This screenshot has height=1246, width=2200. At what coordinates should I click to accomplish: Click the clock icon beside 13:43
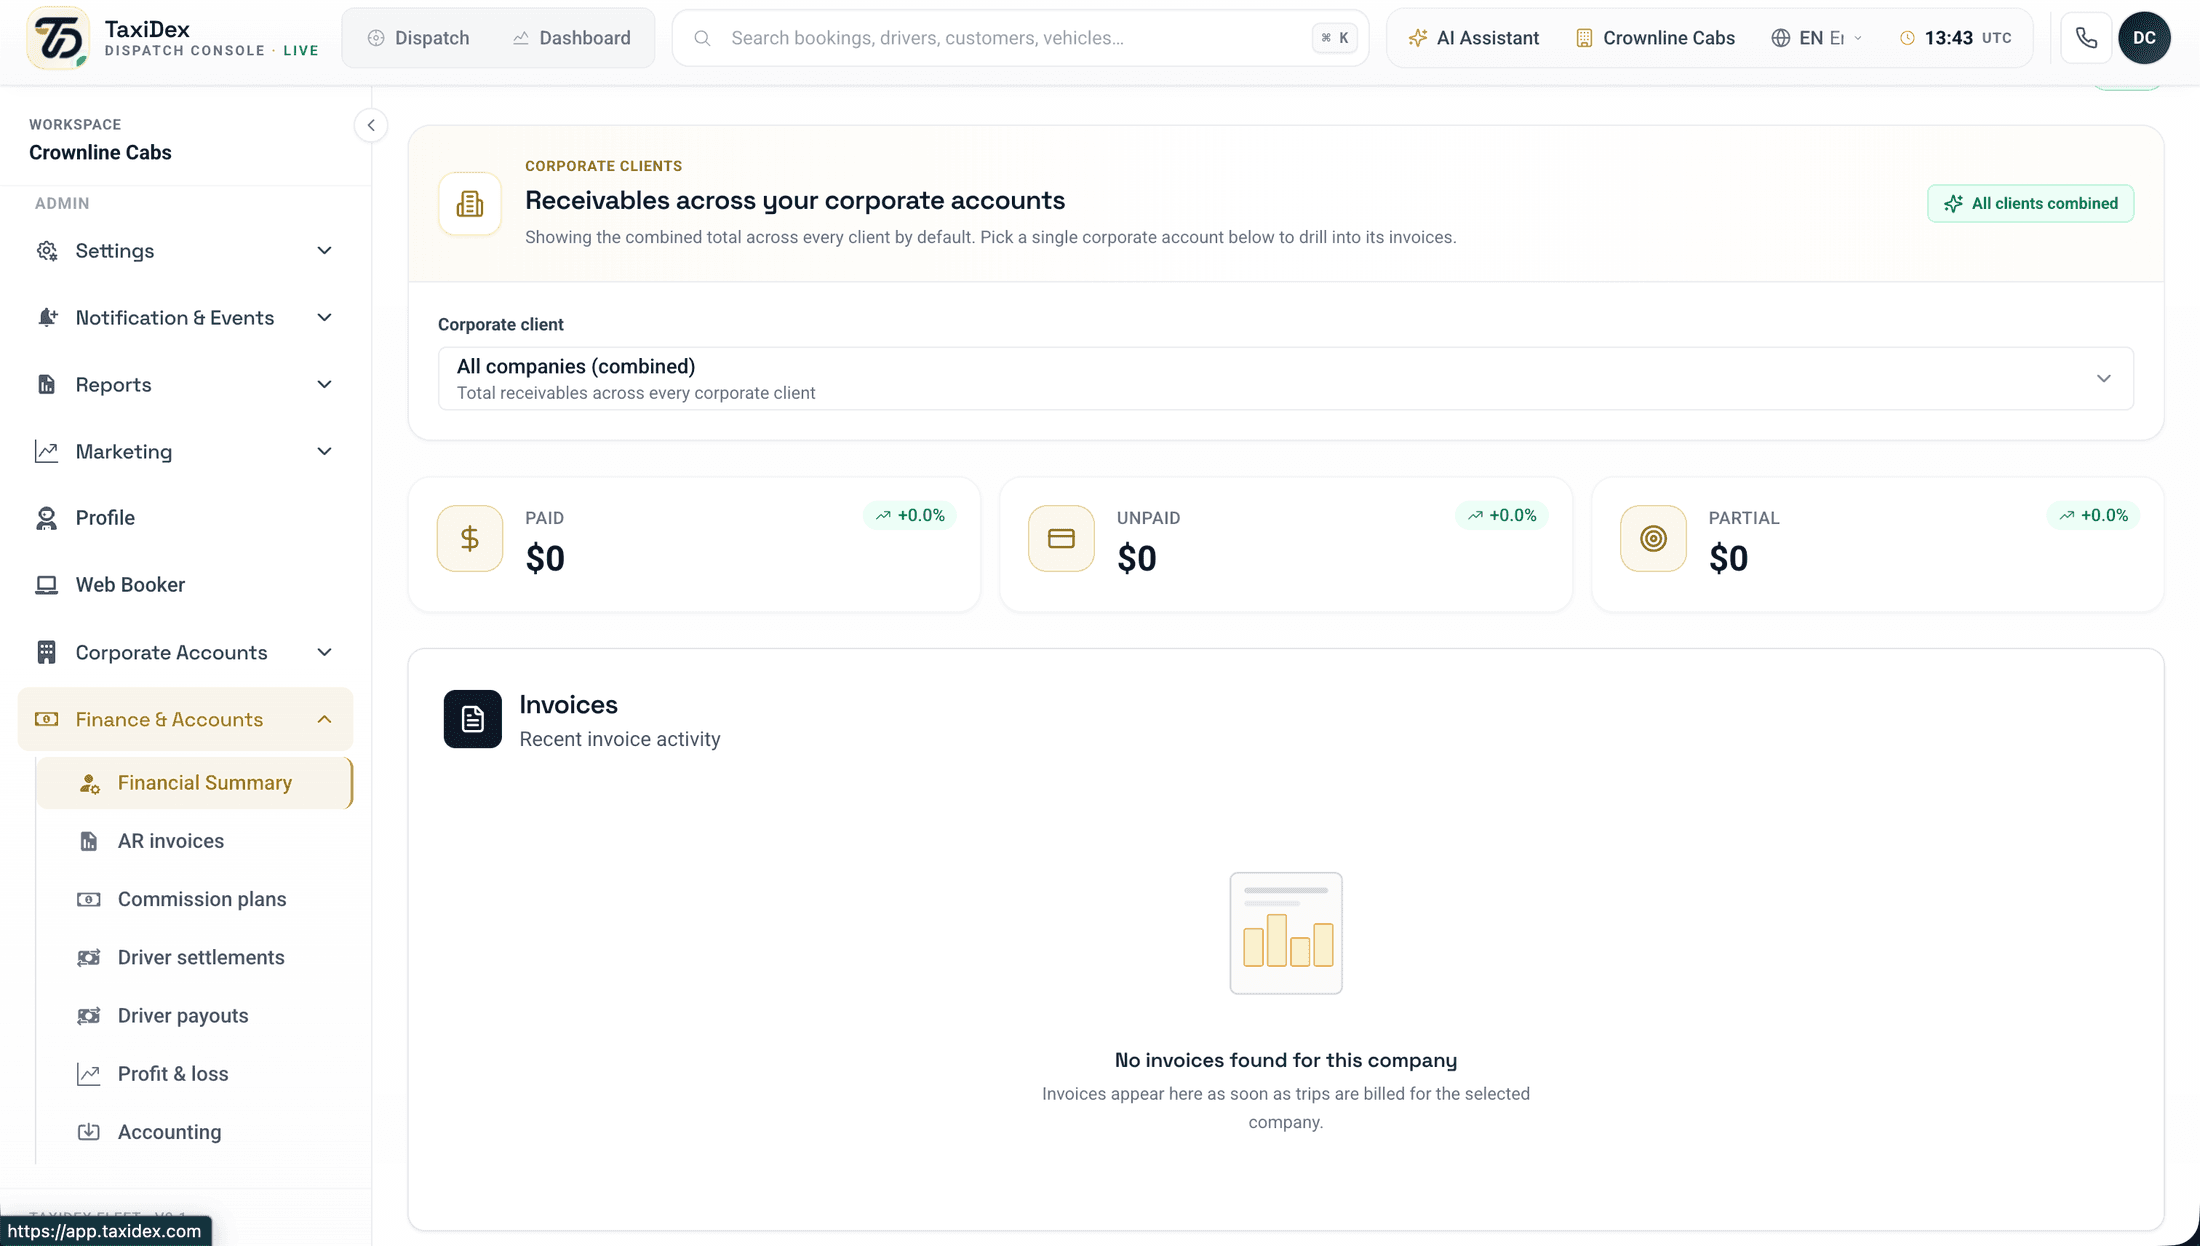(1907, 38)
